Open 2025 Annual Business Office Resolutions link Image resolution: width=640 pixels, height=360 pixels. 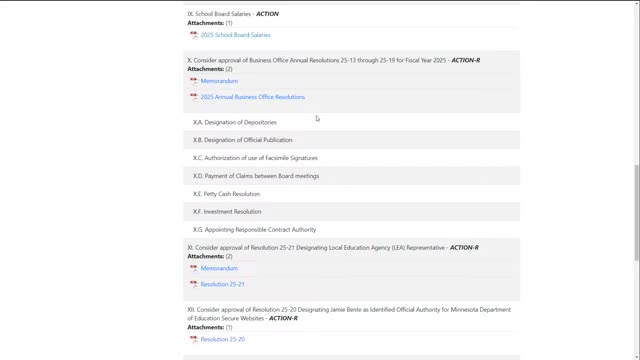253,97
